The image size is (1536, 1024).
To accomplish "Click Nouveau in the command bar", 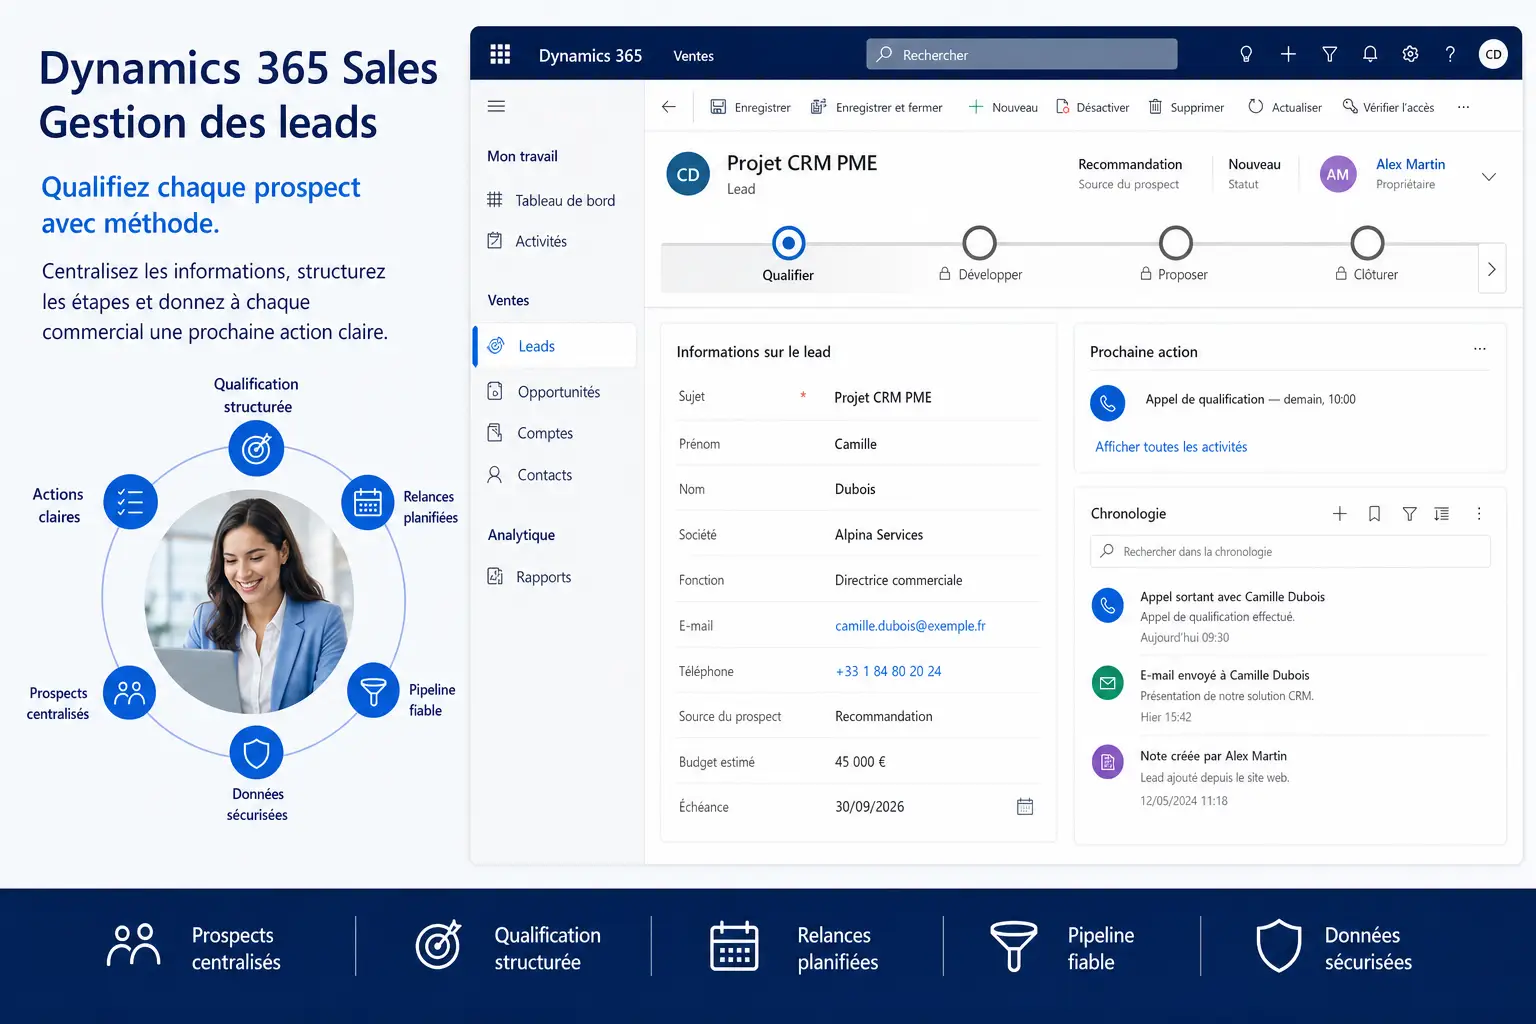I will point(1003,107).
